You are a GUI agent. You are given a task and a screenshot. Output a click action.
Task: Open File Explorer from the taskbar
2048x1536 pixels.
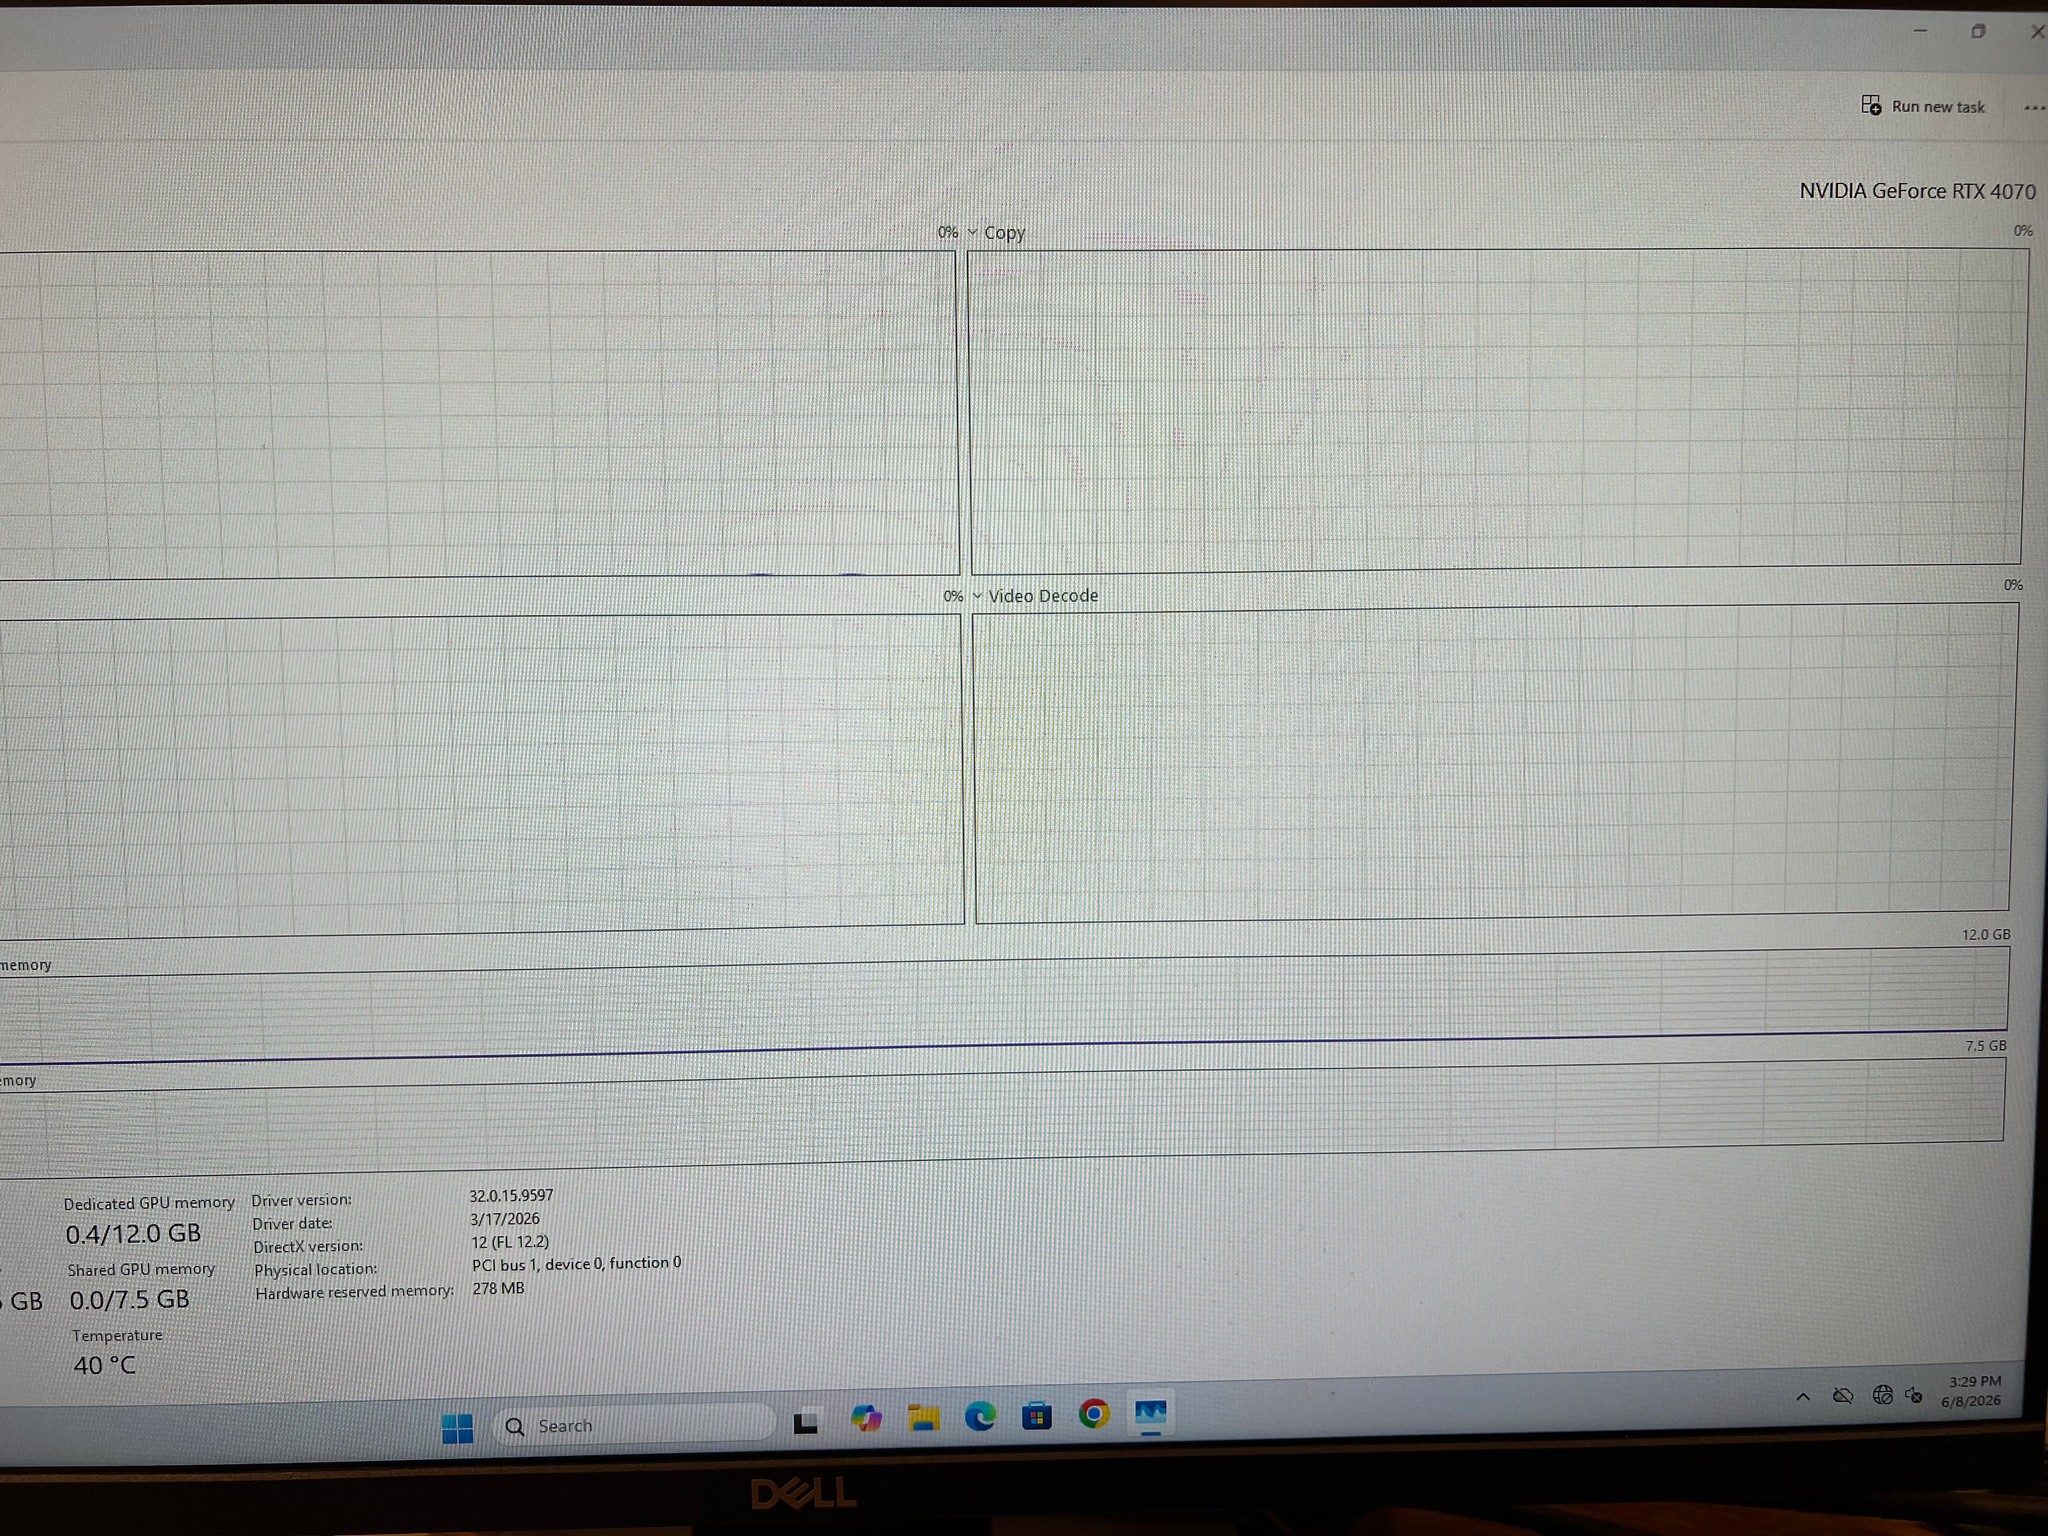(x=923, y=1418)
